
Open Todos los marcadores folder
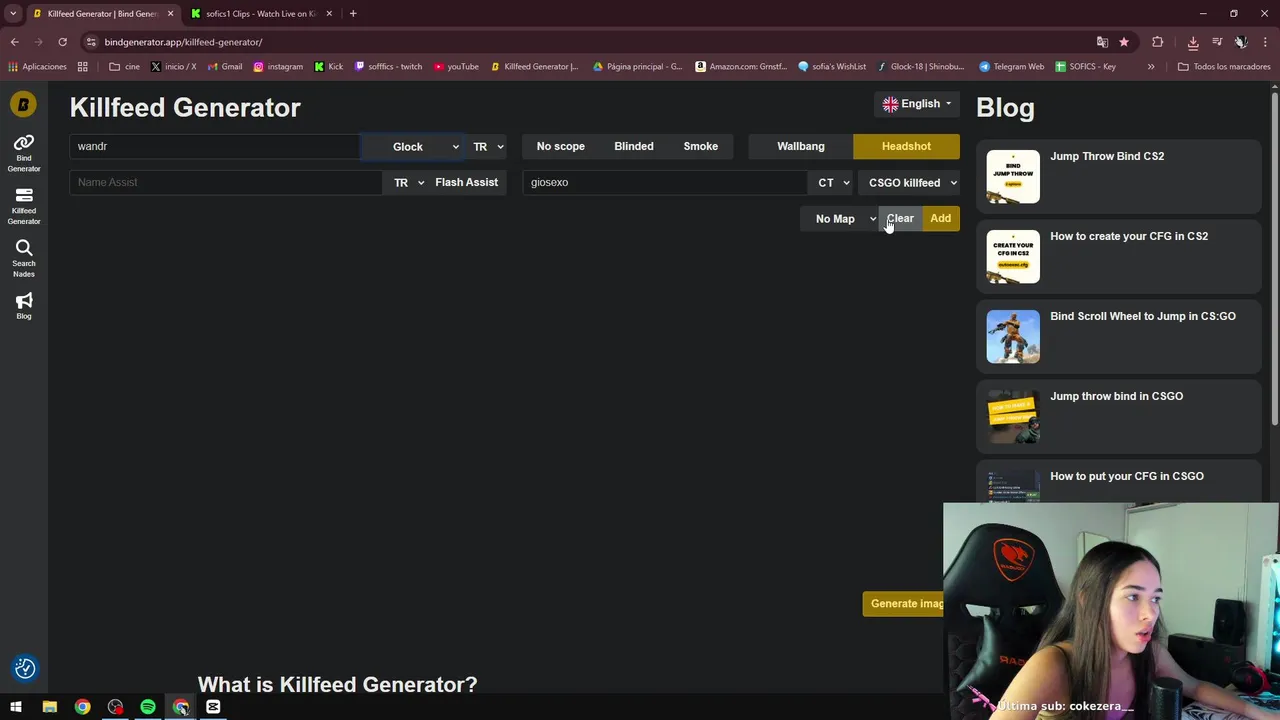point(1224,67)
